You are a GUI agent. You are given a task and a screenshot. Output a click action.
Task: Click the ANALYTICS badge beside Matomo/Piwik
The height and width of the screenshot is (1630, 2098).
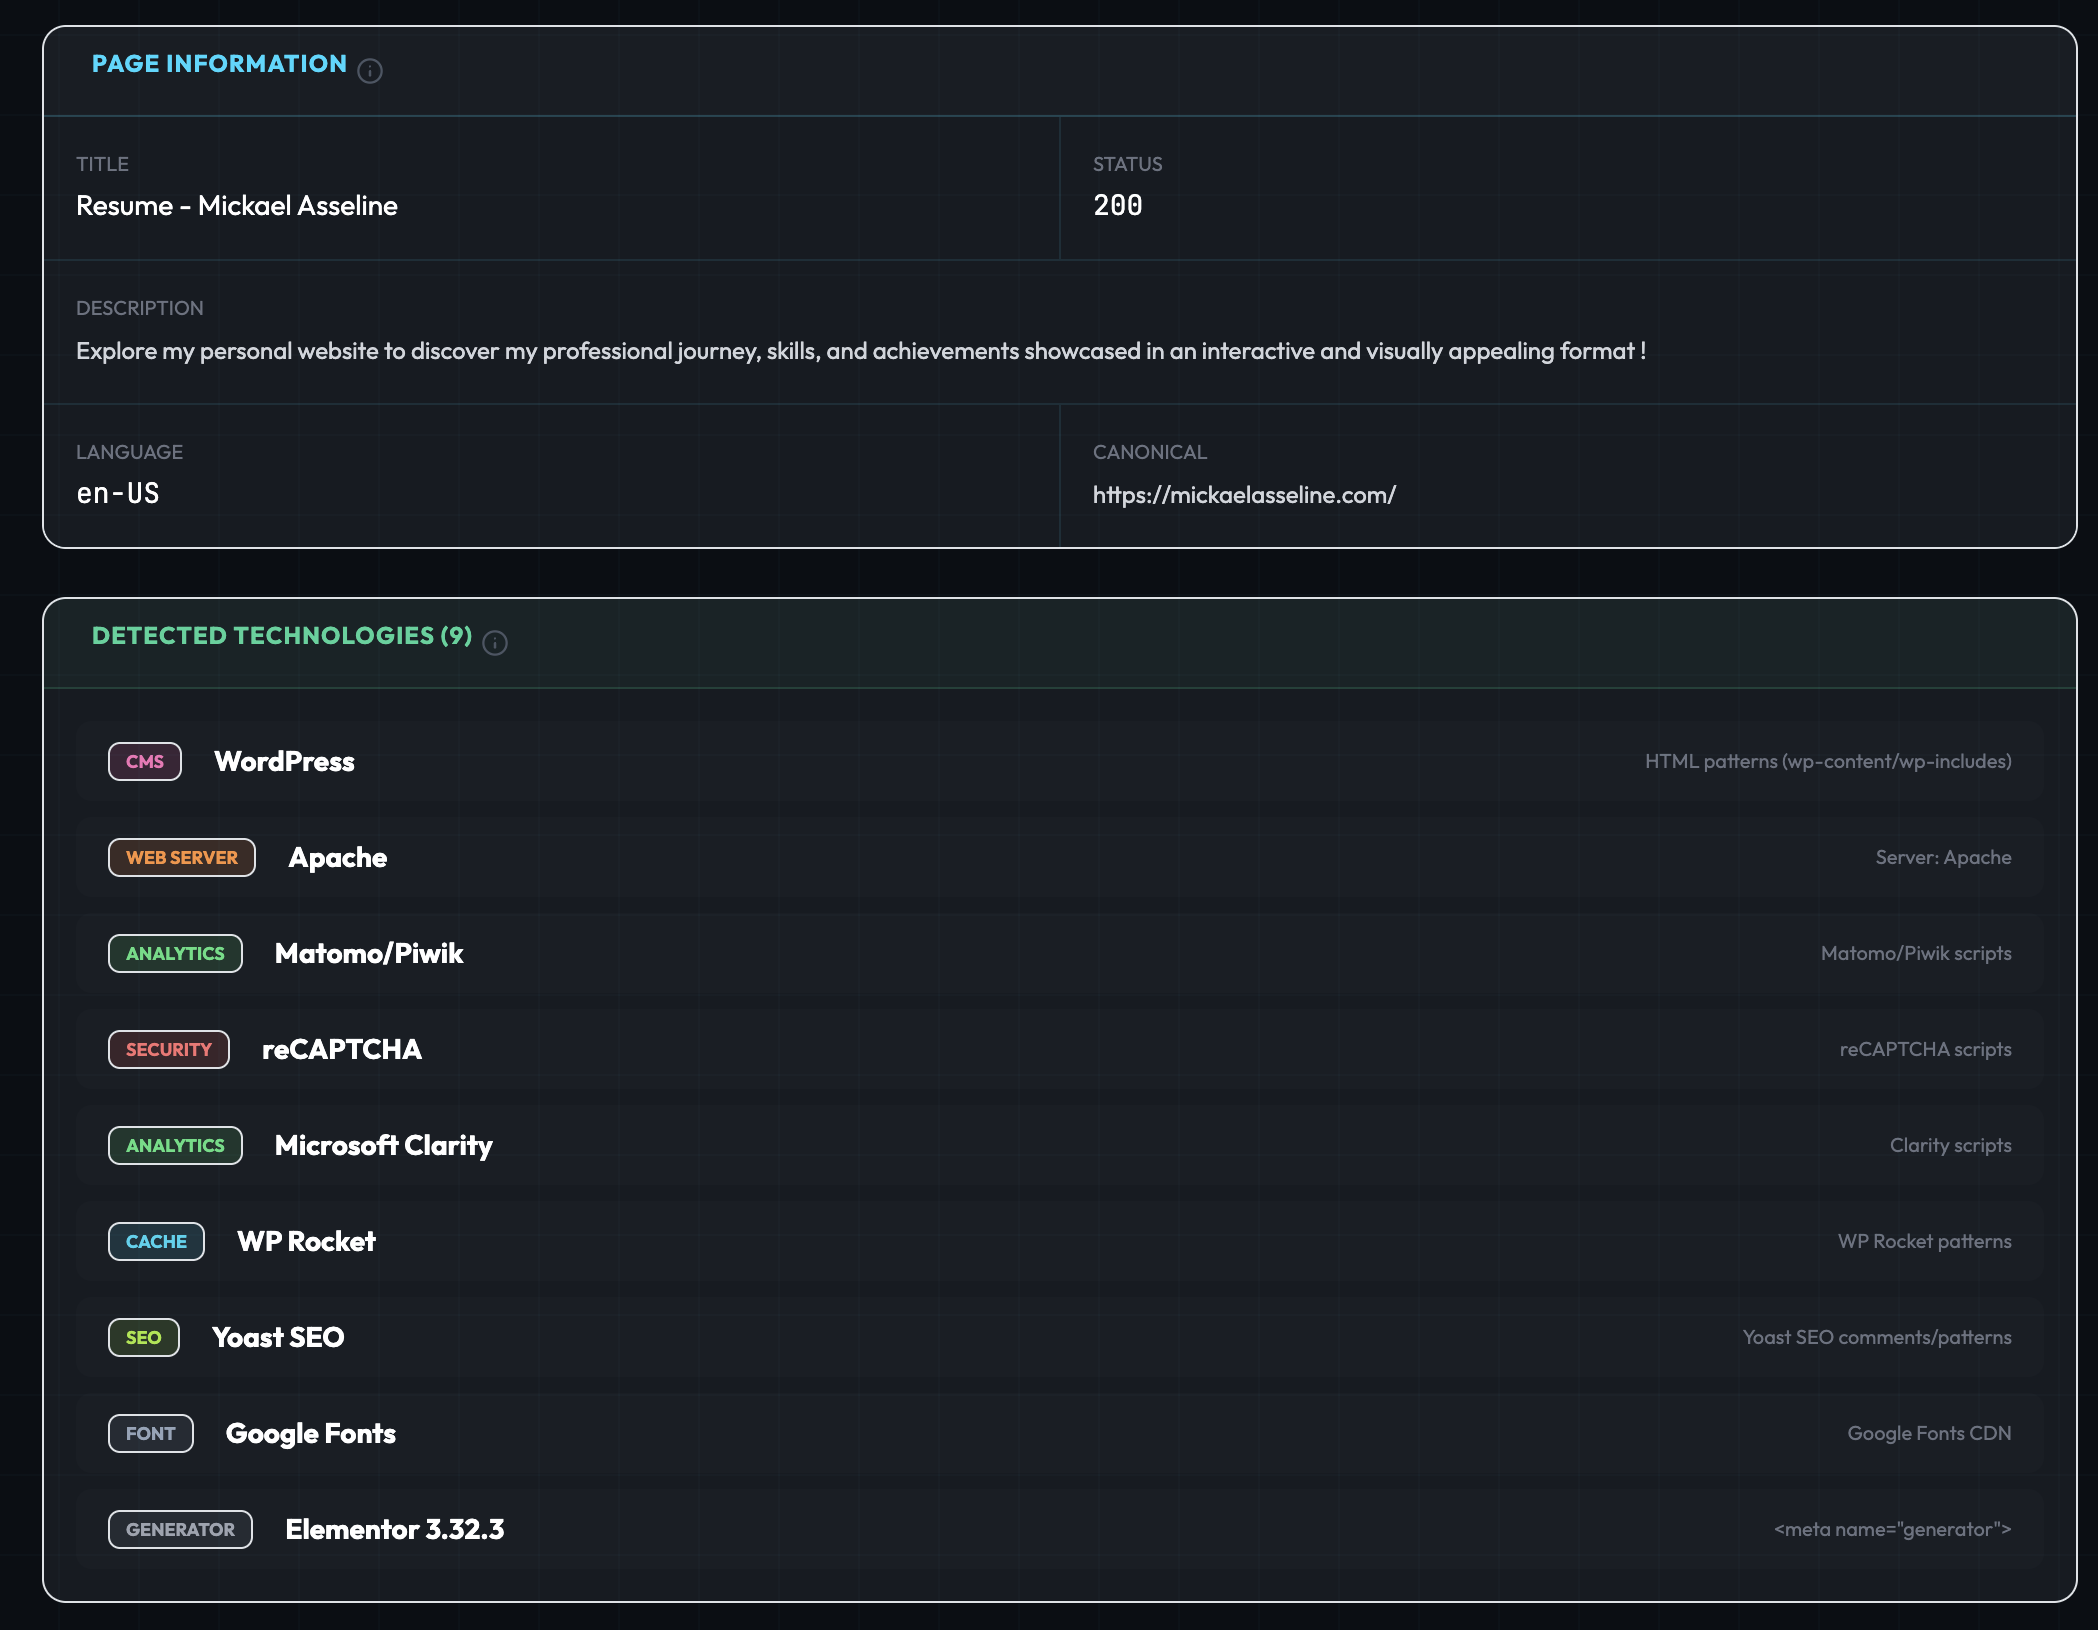tap(175, 954)
